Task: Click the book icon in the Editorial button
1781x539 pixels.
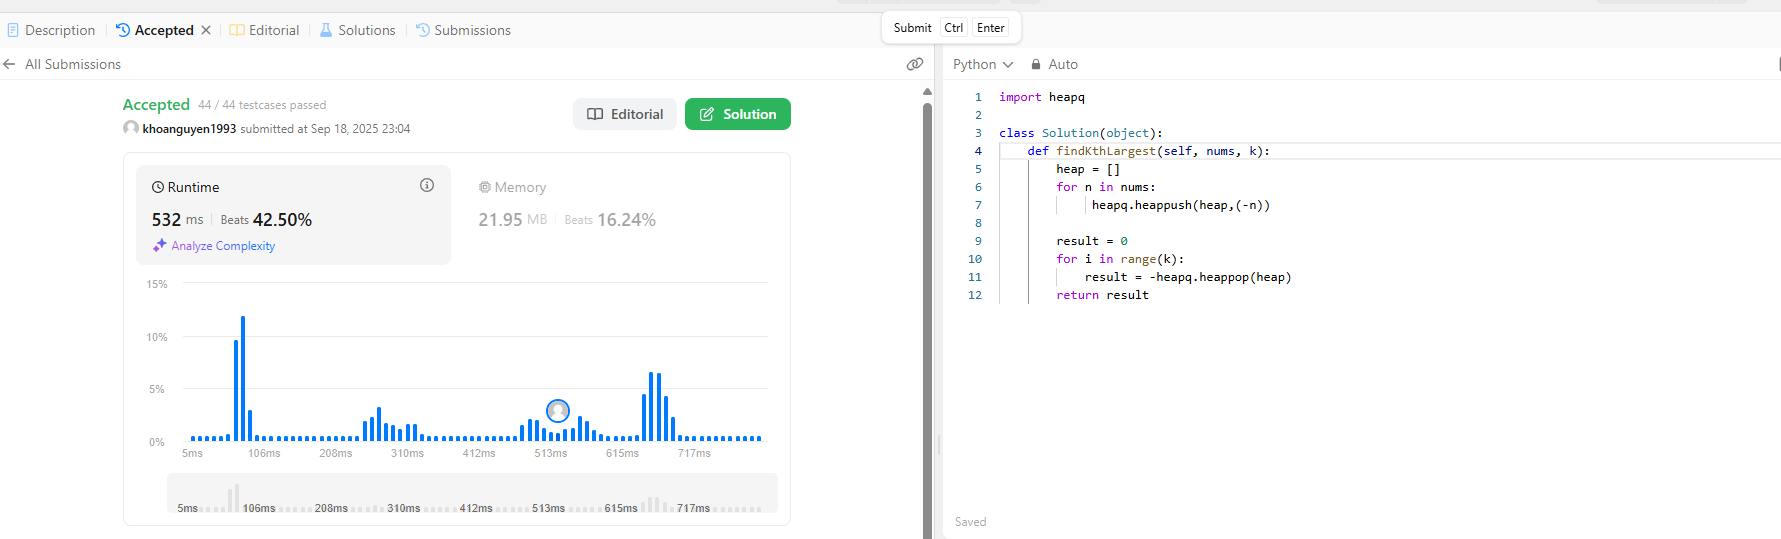Action: point(595,114)
